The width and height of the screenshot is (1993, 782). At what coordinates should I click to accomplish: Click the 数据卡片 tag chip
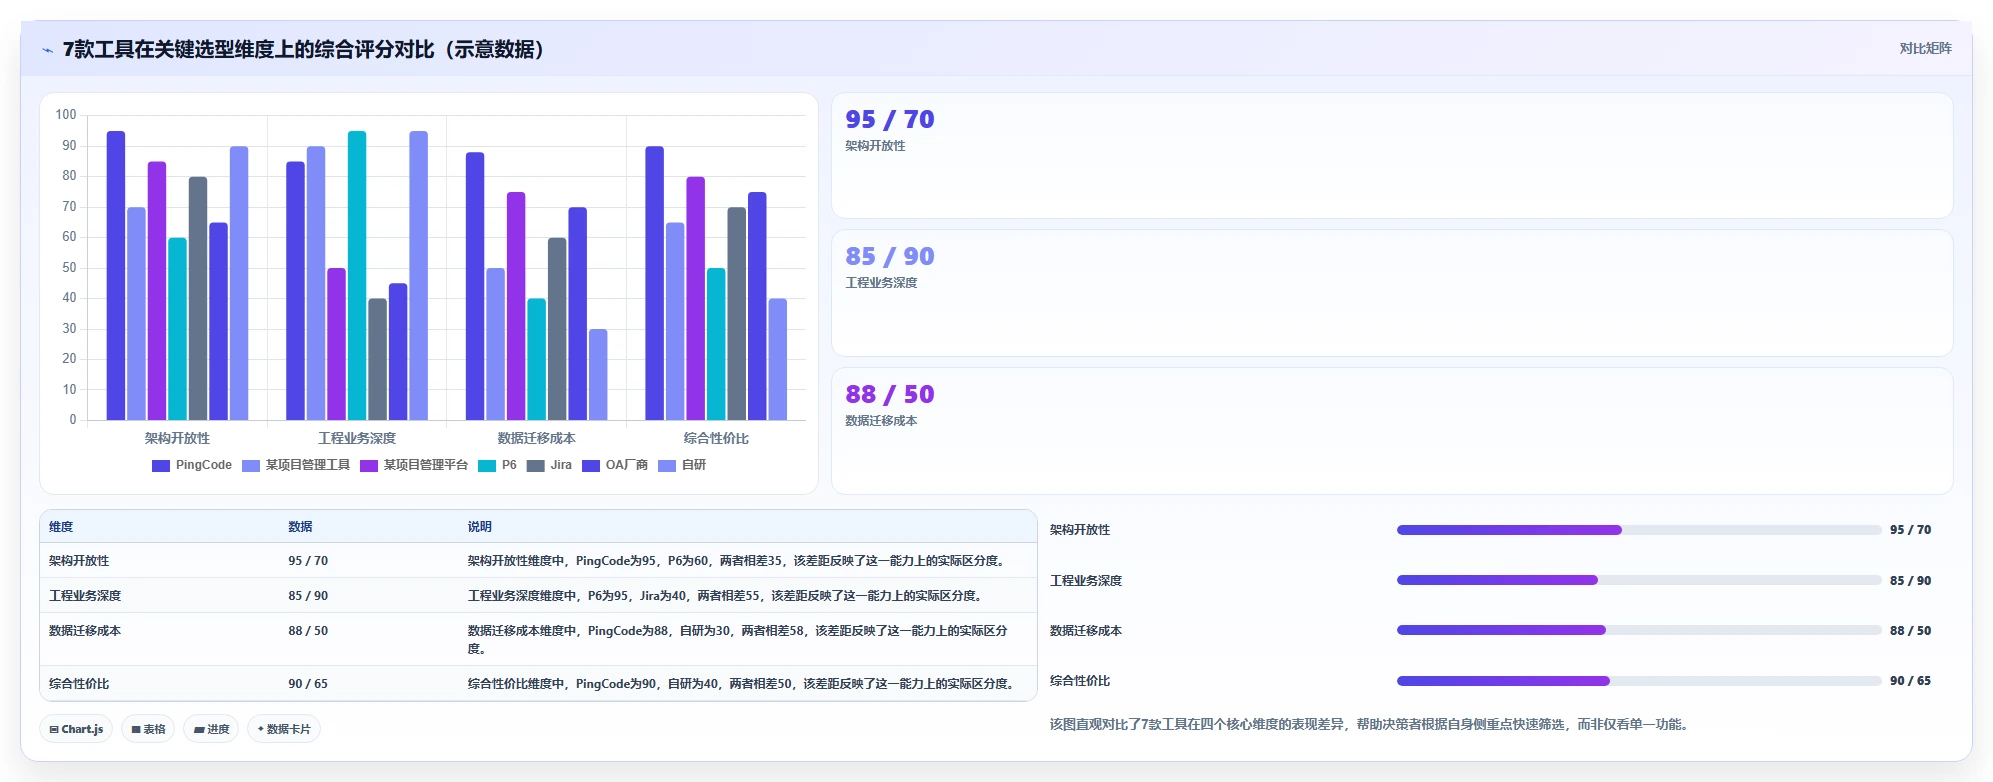click(284, 729)
